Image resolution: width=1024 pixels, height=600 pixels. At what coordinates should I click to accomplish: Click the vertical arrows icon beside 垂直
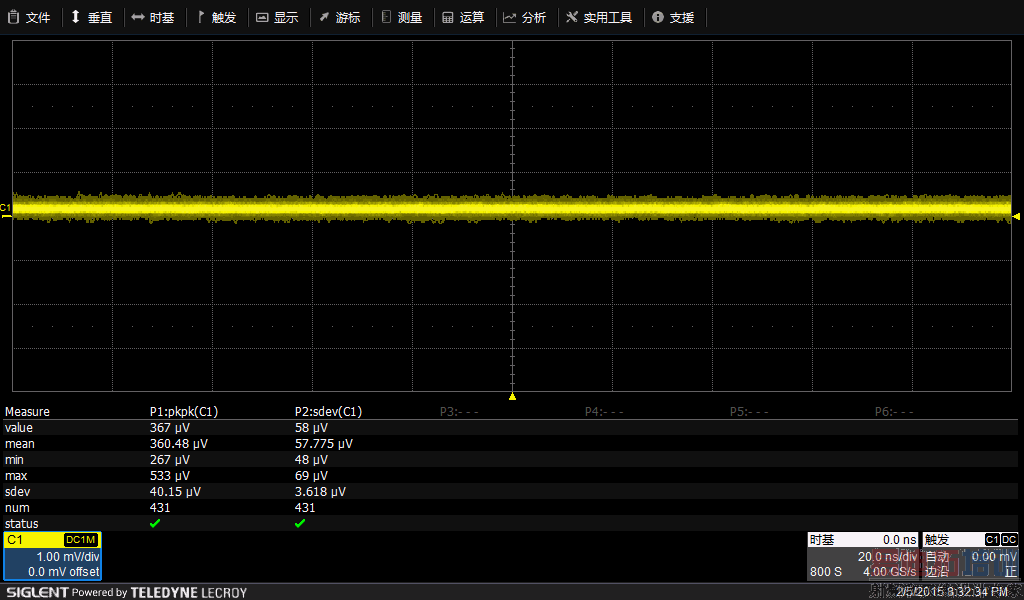click(x=76, y=17)
